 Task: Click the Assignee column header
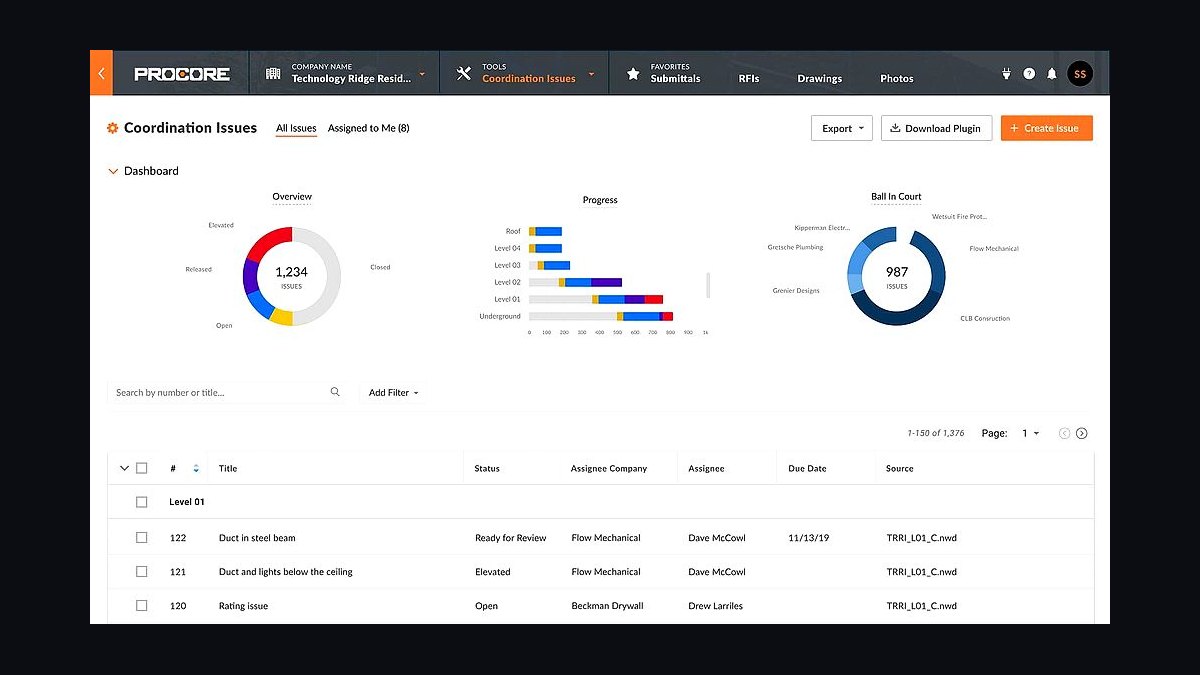coord(706,468)
